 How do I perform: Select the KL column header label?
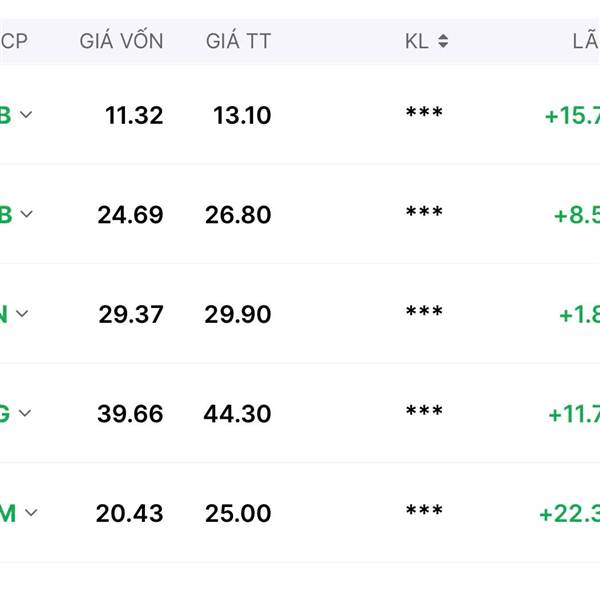point(417,41)
